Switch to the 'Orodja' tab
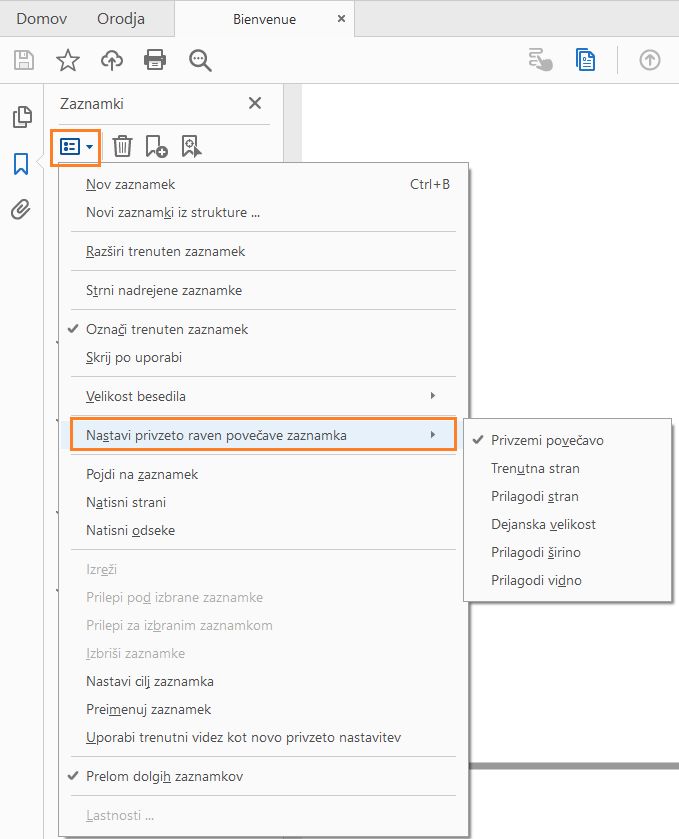 (121, 19)
